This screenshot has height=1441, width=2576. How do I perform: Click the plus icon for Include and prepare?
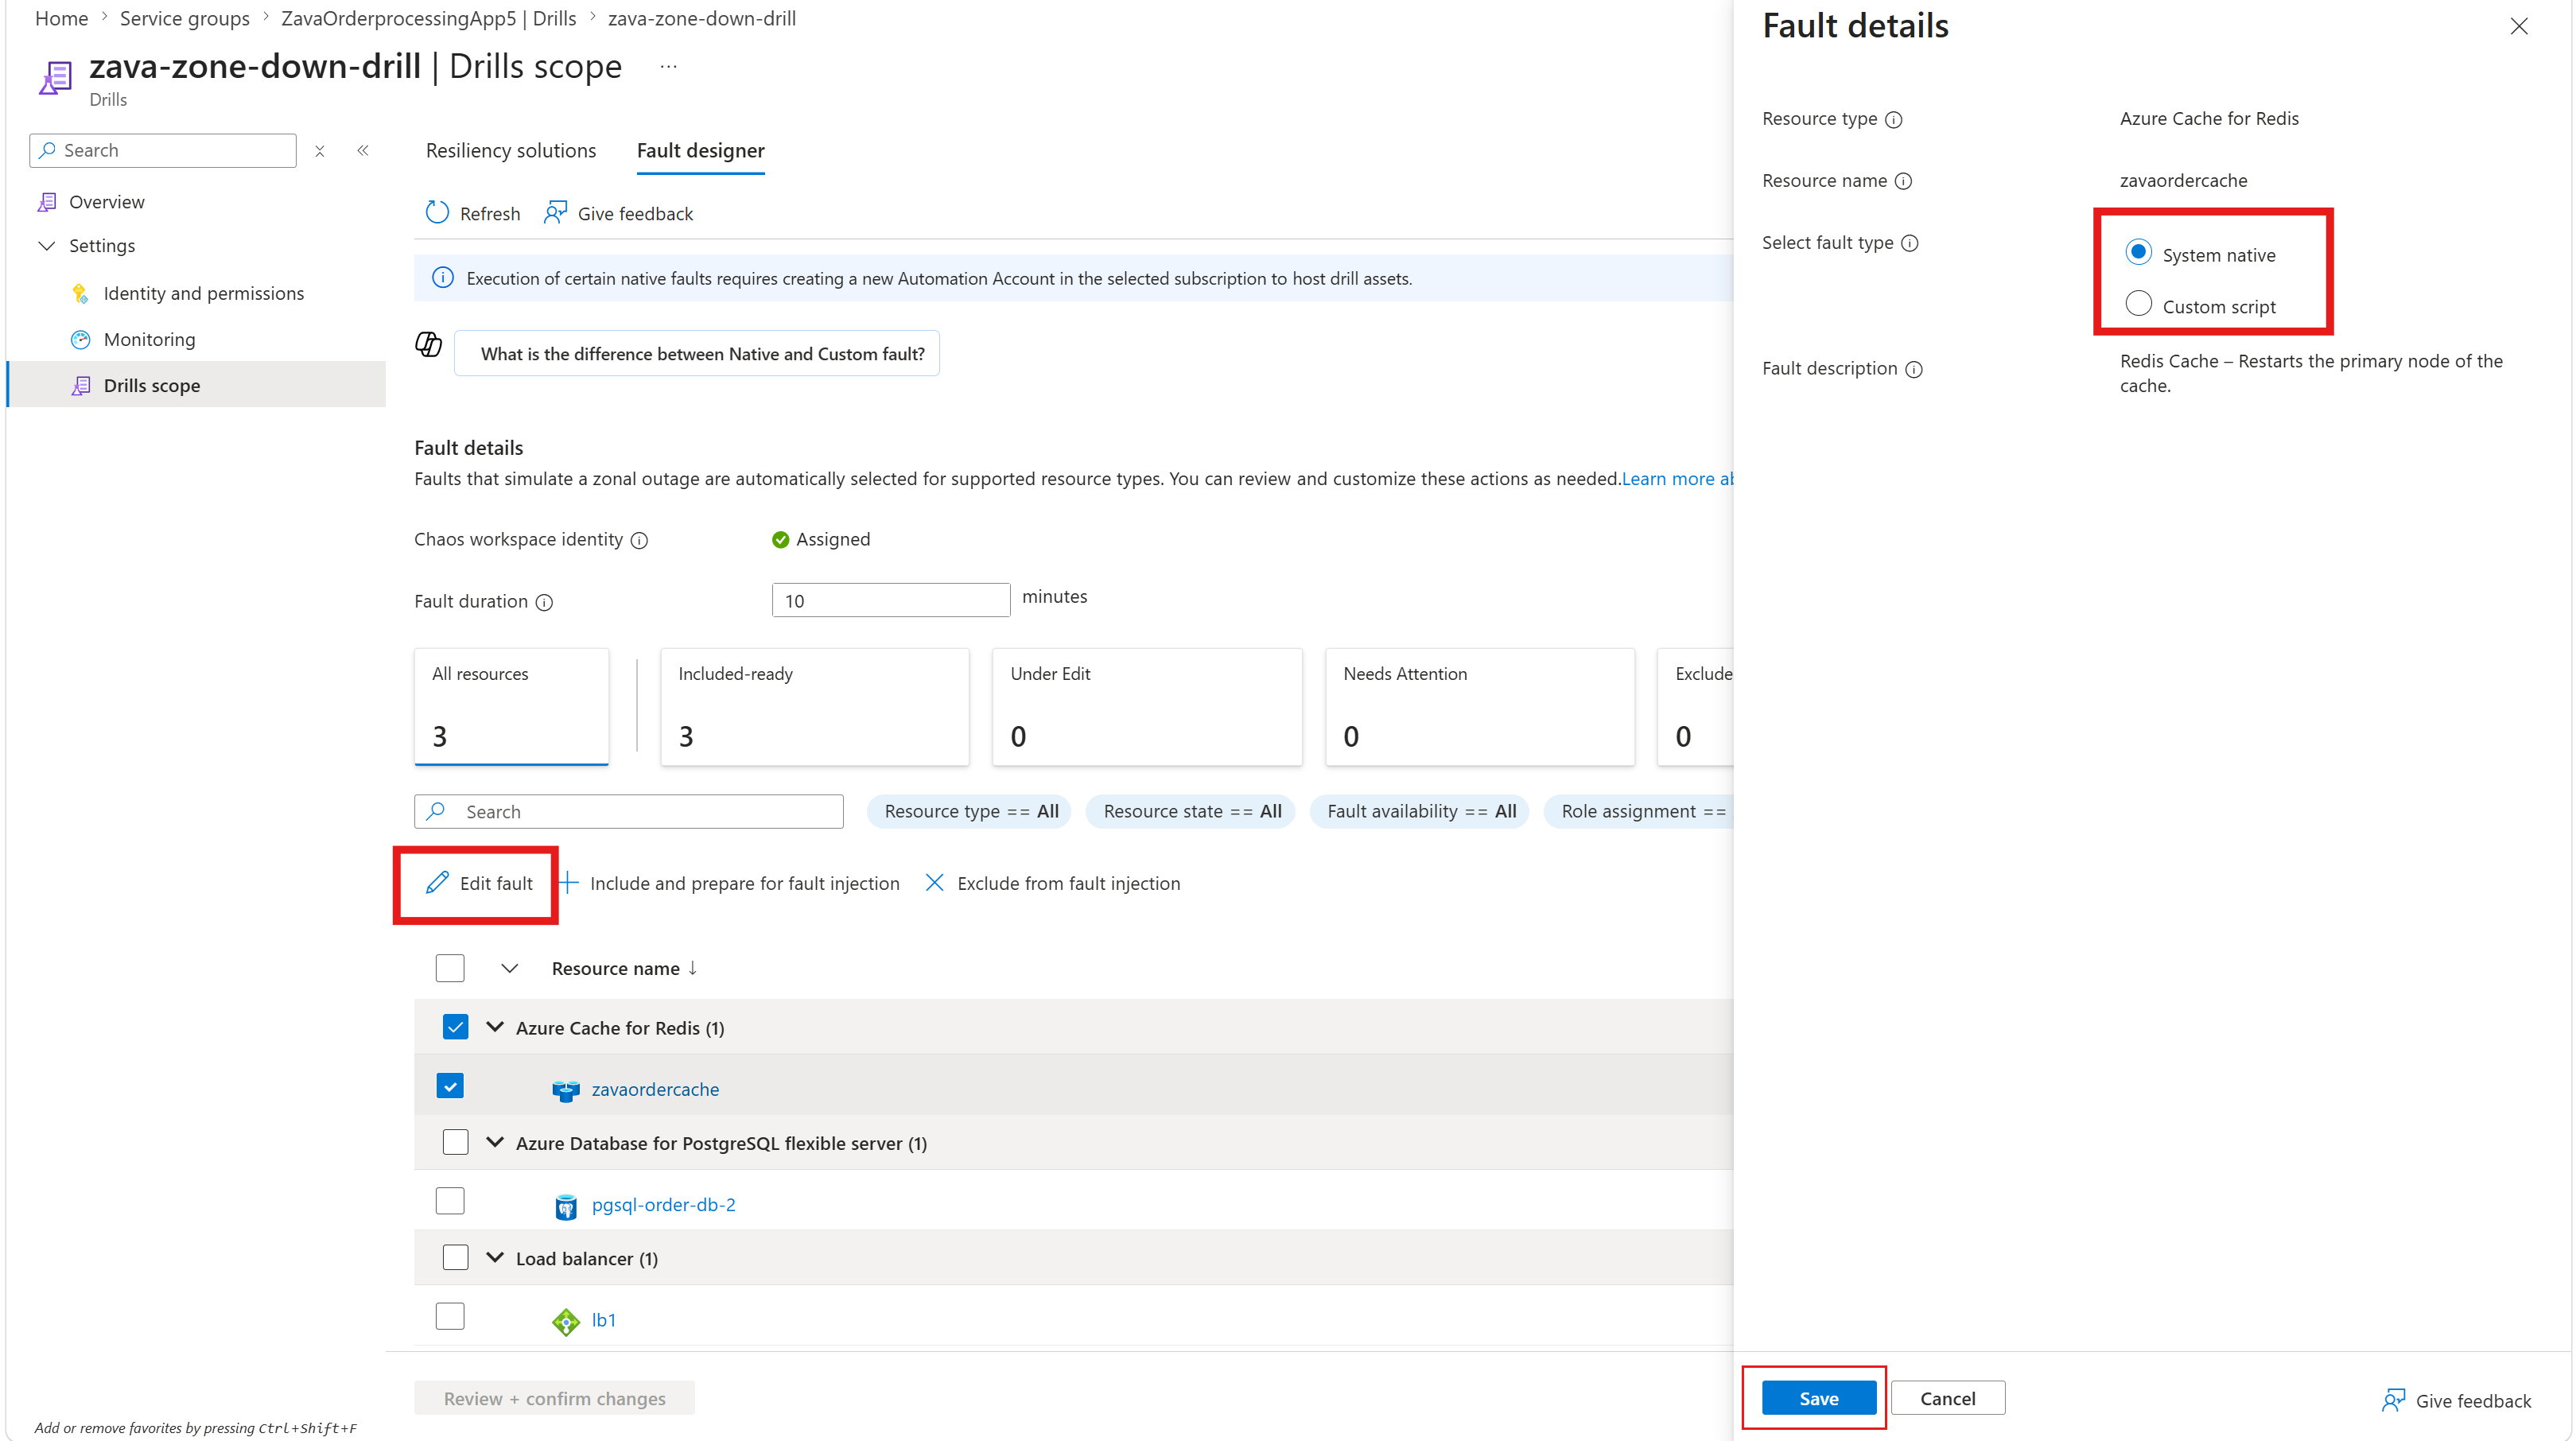(568, 883)
